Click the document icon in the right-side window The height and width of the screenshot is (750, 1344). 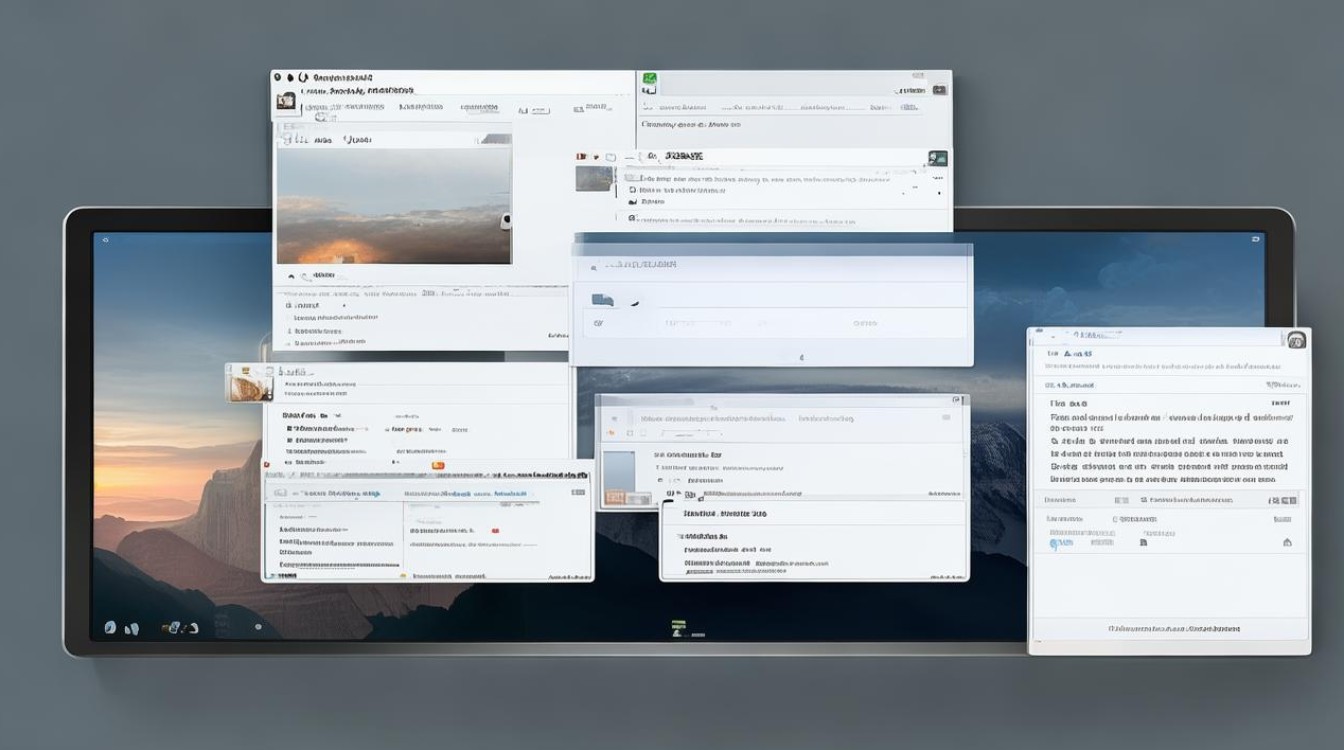(1144, 542)
